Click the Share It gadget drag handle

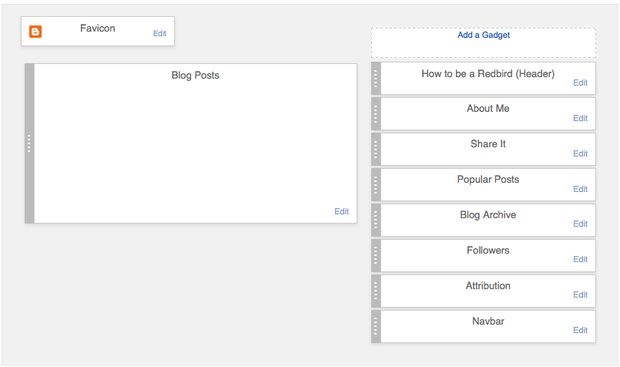pos(376,149)
